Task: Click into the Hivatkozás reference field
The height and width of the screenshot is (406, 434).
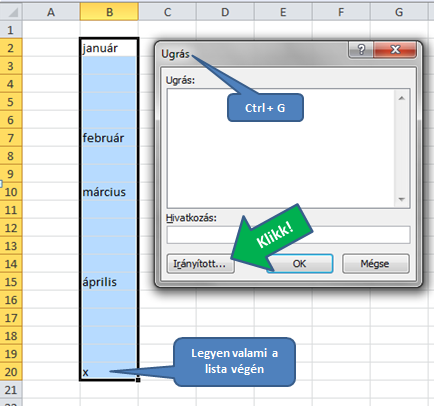Action: pos(288,235)
